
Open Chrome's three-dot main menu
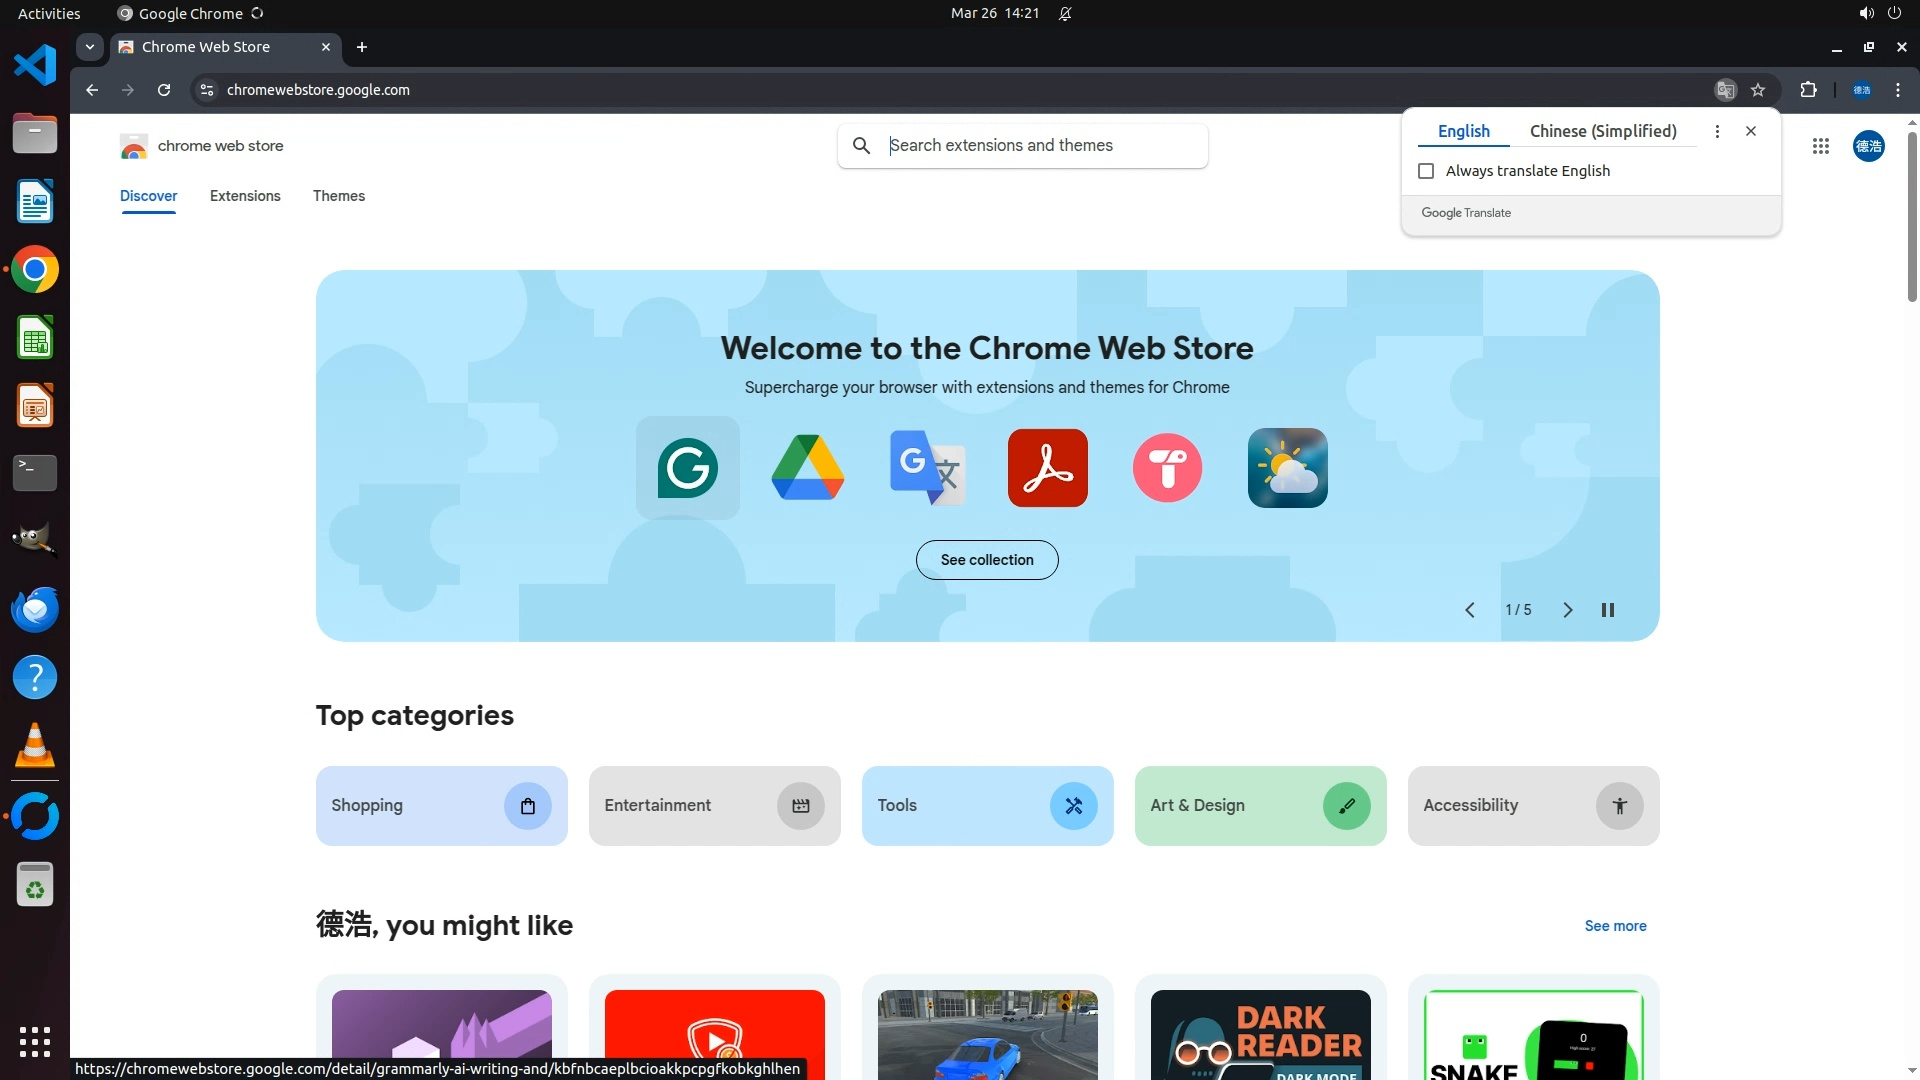coord(1897,90)
